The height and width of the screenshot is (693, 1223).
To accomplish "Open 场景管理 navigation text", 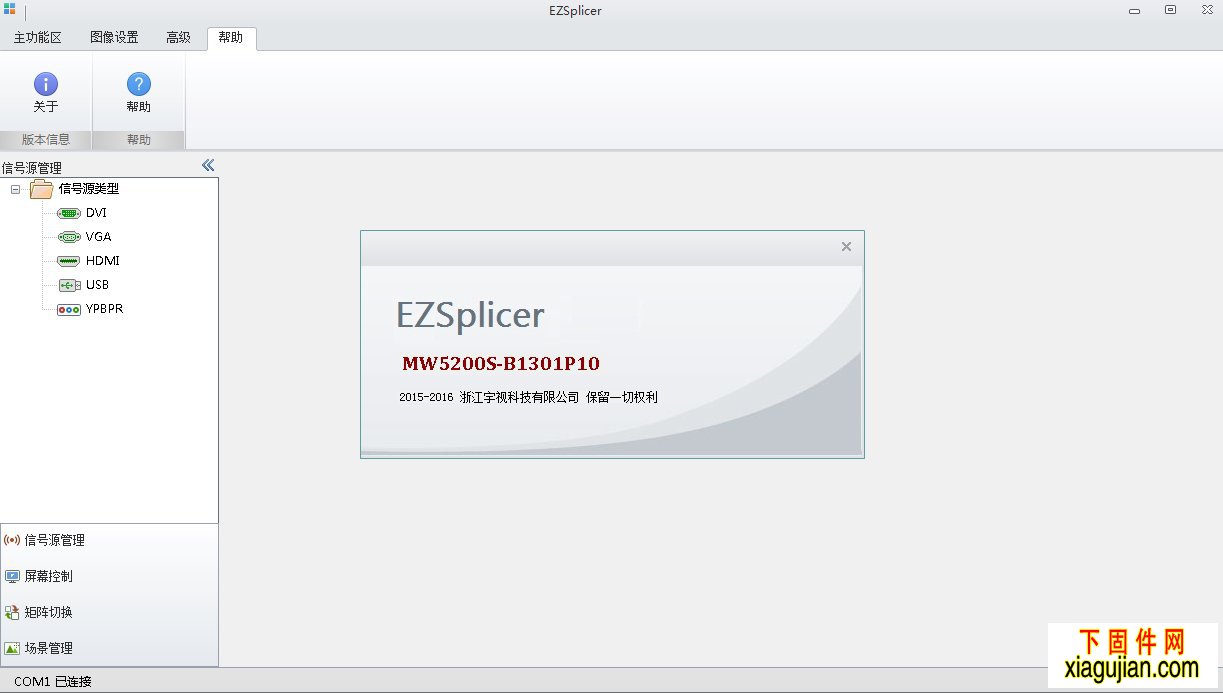I will click(x=48, y=648).
